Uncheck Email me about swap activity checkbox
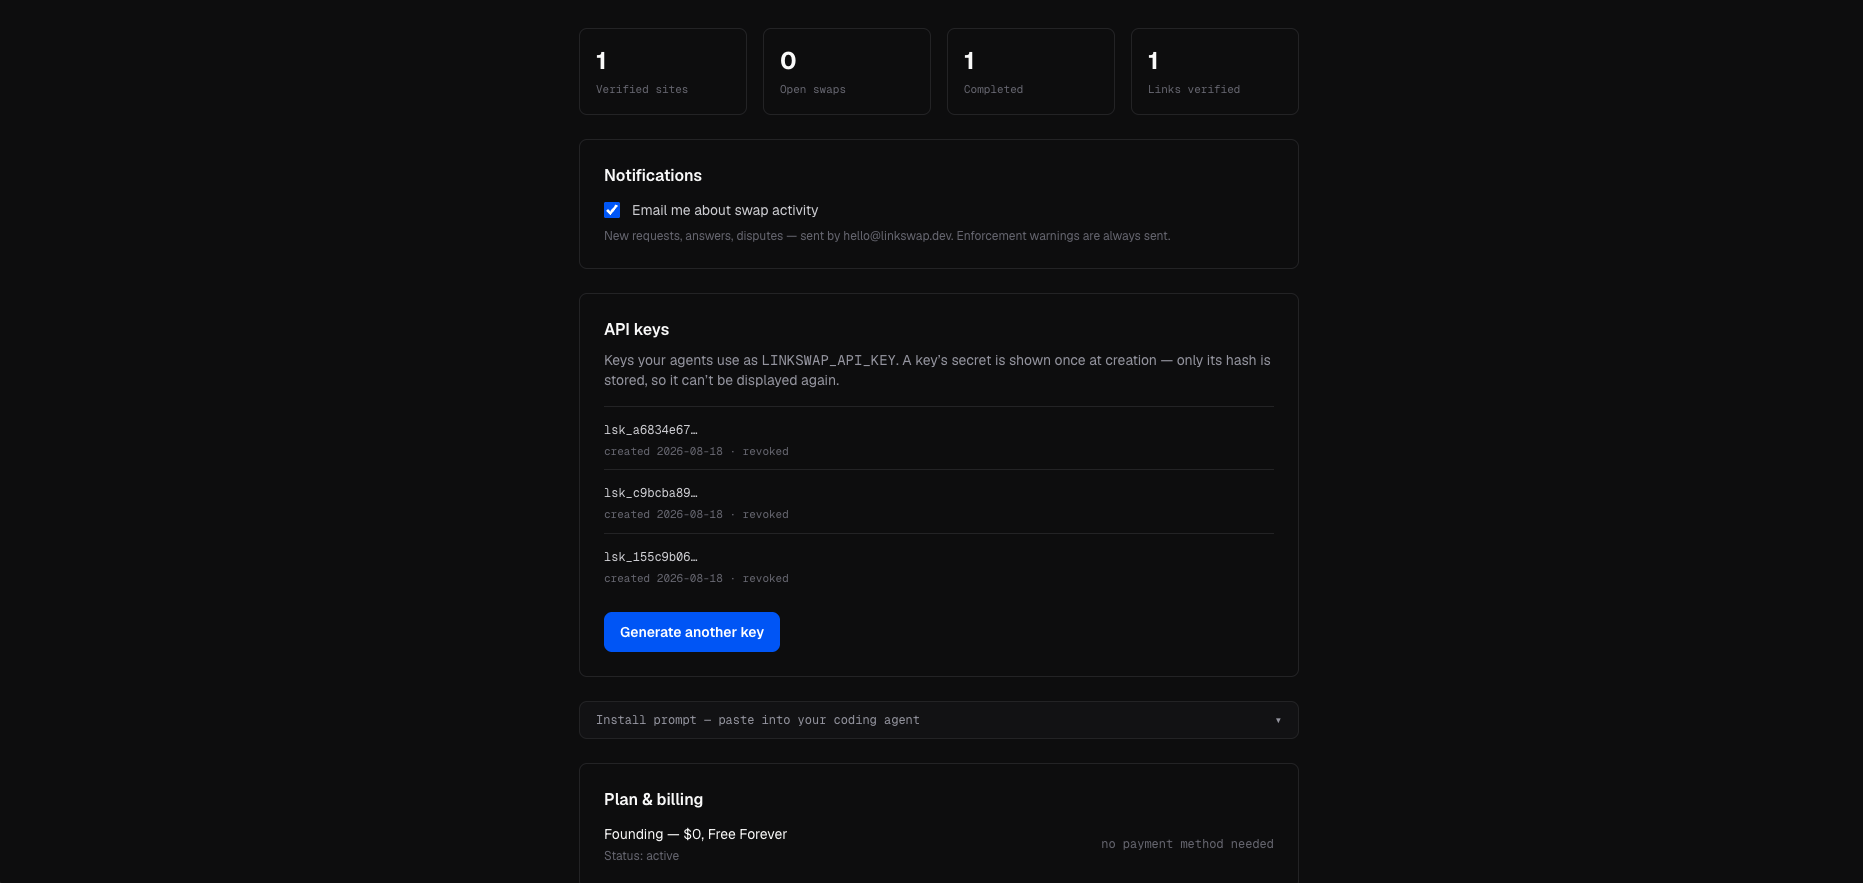Image resolution: width=1863 pixels, height=883 pixels. (612, 210)
